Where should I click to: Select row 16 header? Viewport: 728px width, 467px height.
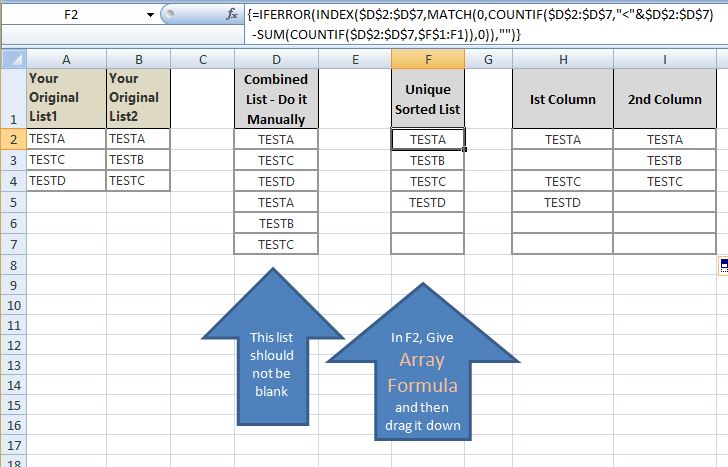coord(14,425)
